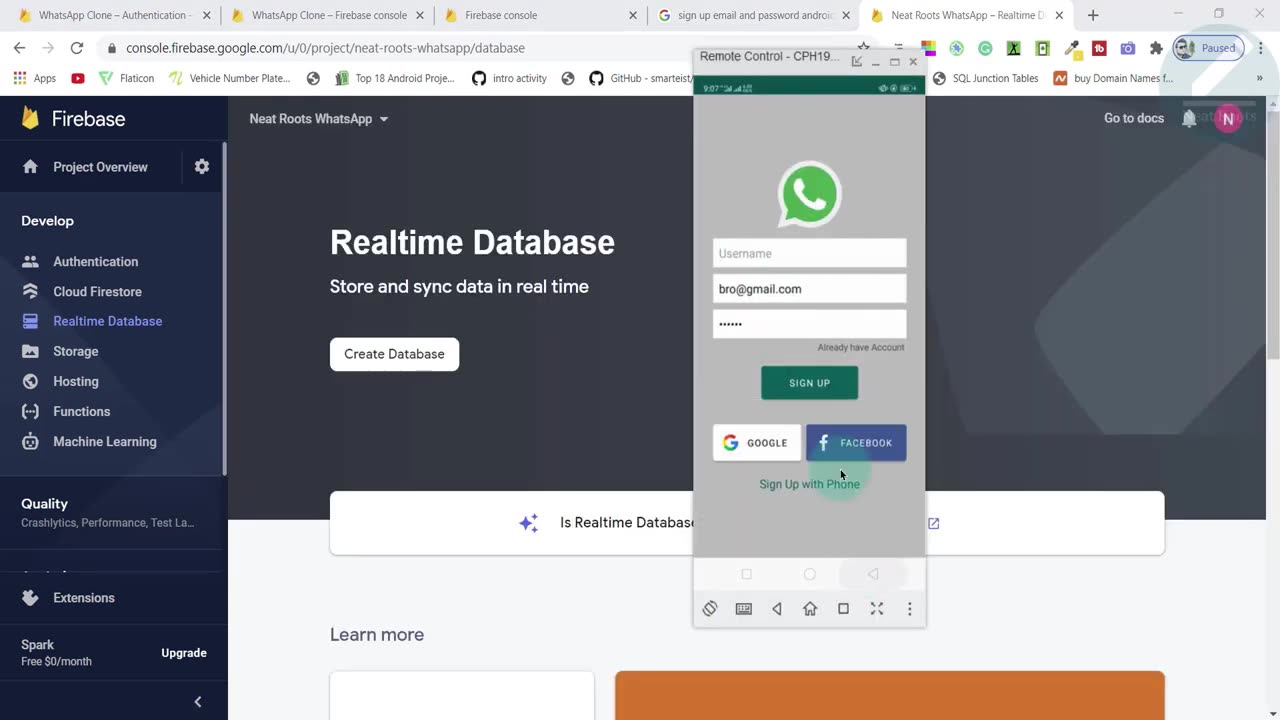Click Upgrade for the Spark plan
1280x720 pixels.
click(x=184, y=653)
